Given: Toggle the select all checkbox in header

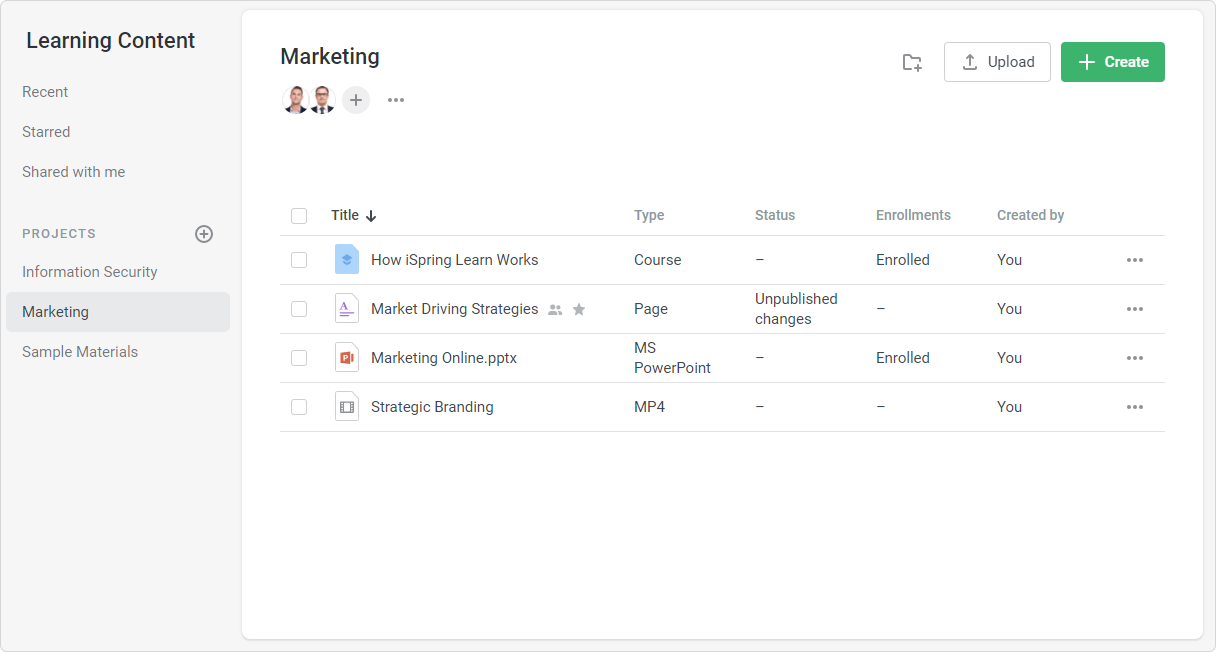Looking at the screenshot, I should click(299, 216).
